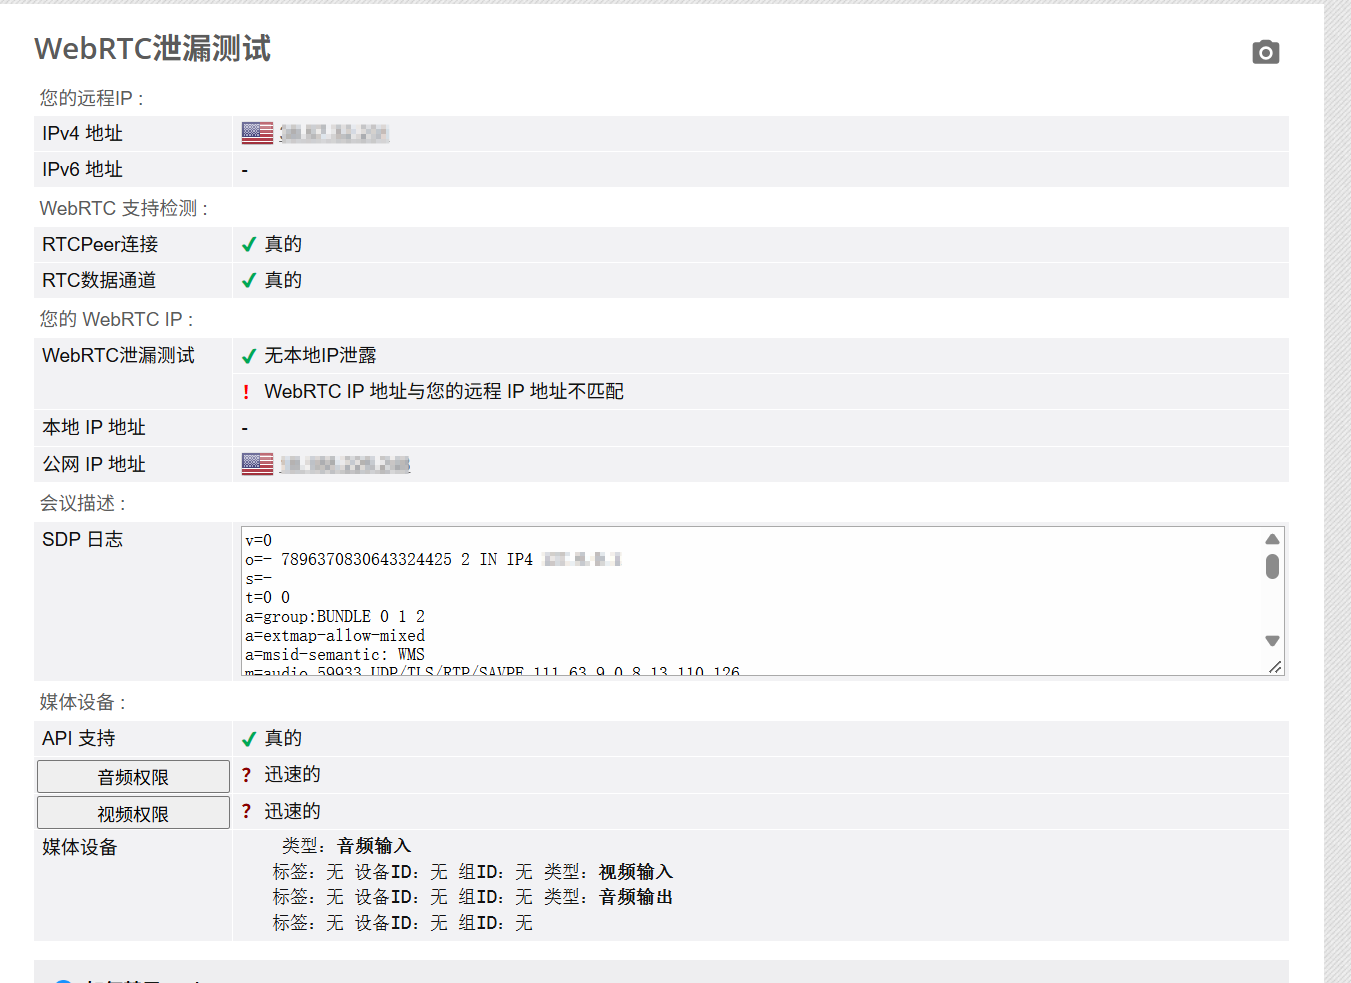
Task: Click the 无本地IP泄露 result text
Action: click(x=320, y=356)
